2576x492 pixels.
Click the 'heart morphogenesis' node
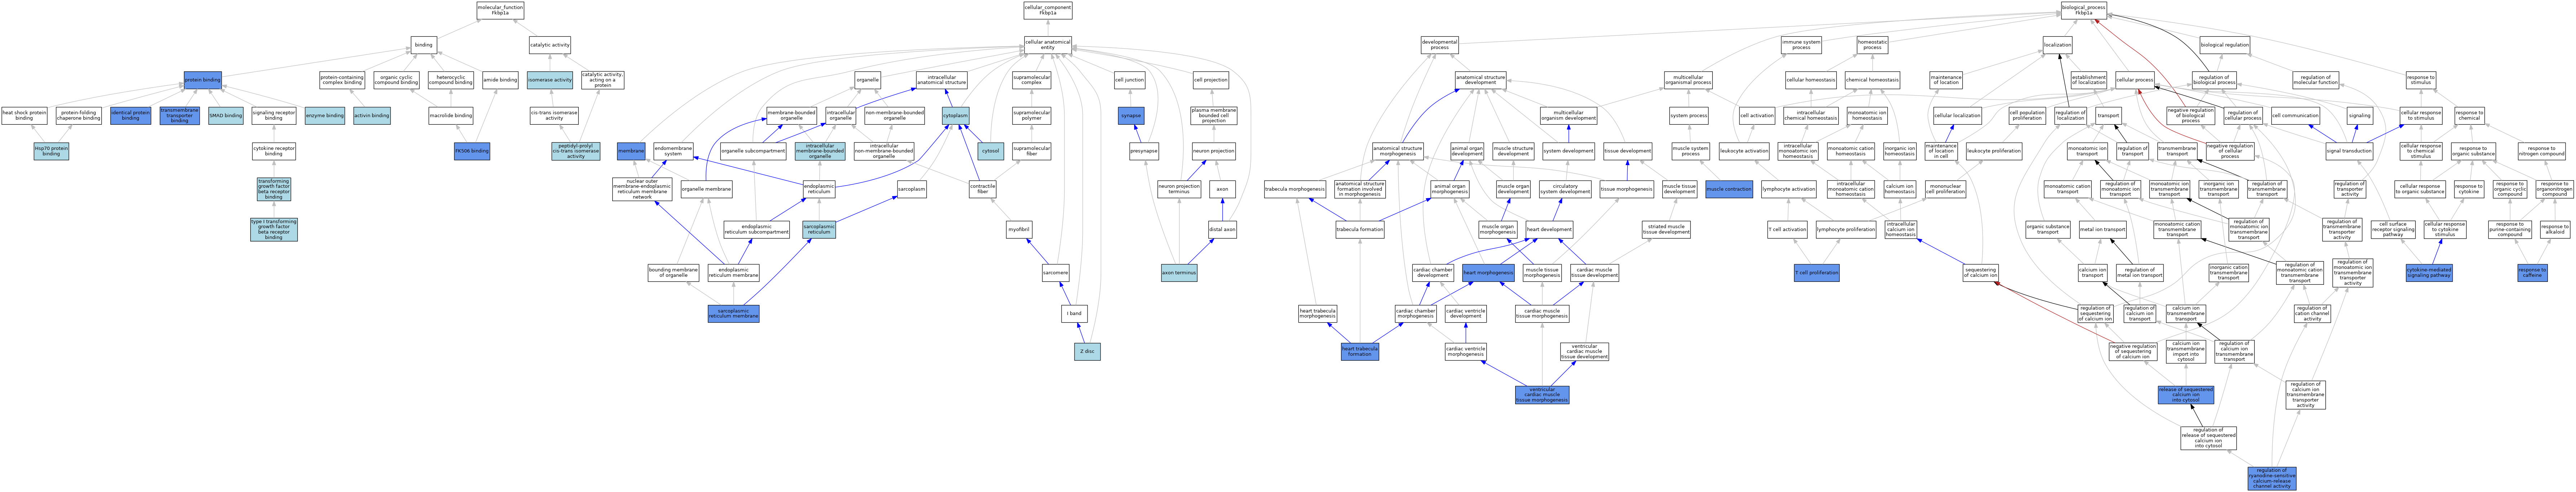(x=1488, y=273)
